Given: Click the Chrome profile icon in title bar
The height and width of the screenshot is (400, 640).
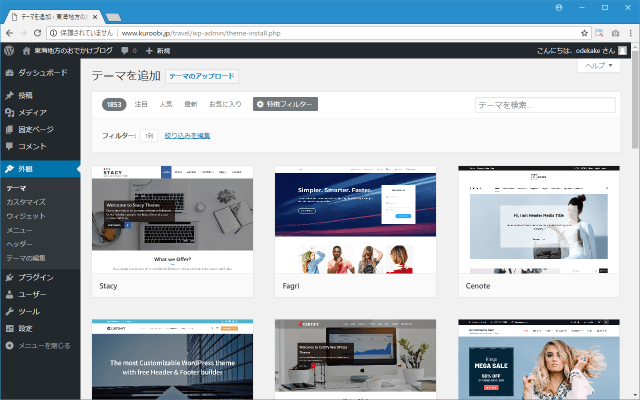Looking at the screenshot, I should [559, 7].
